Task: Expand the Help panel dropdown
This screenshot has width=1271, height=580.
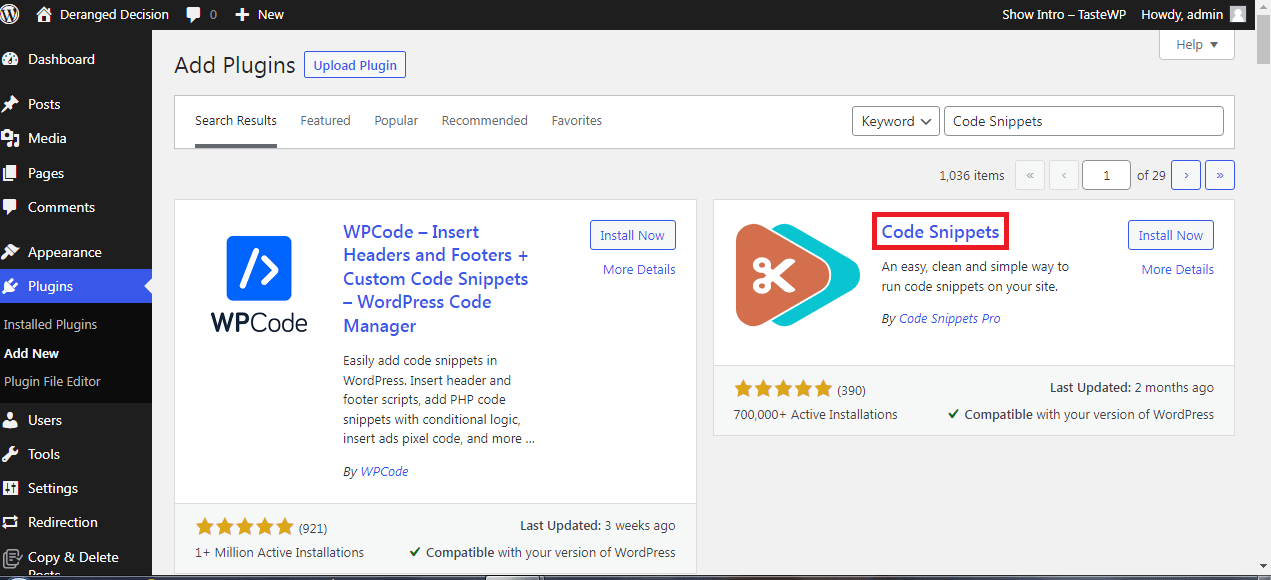Action: click(1196, 45)
